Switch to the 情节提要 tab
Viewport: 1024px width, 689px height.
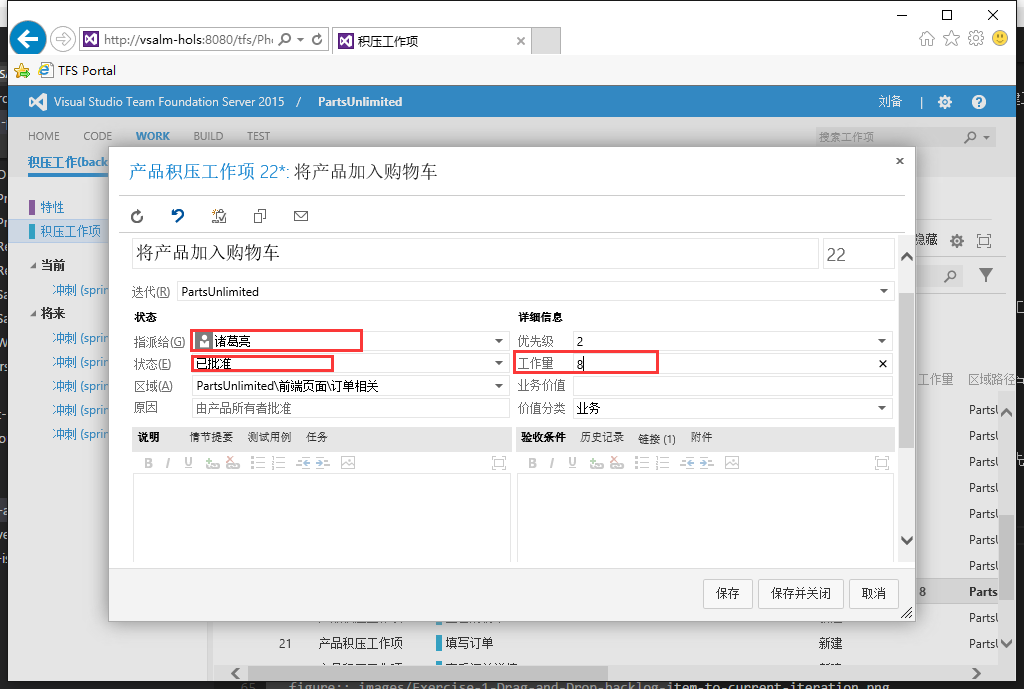coord(211,437)
